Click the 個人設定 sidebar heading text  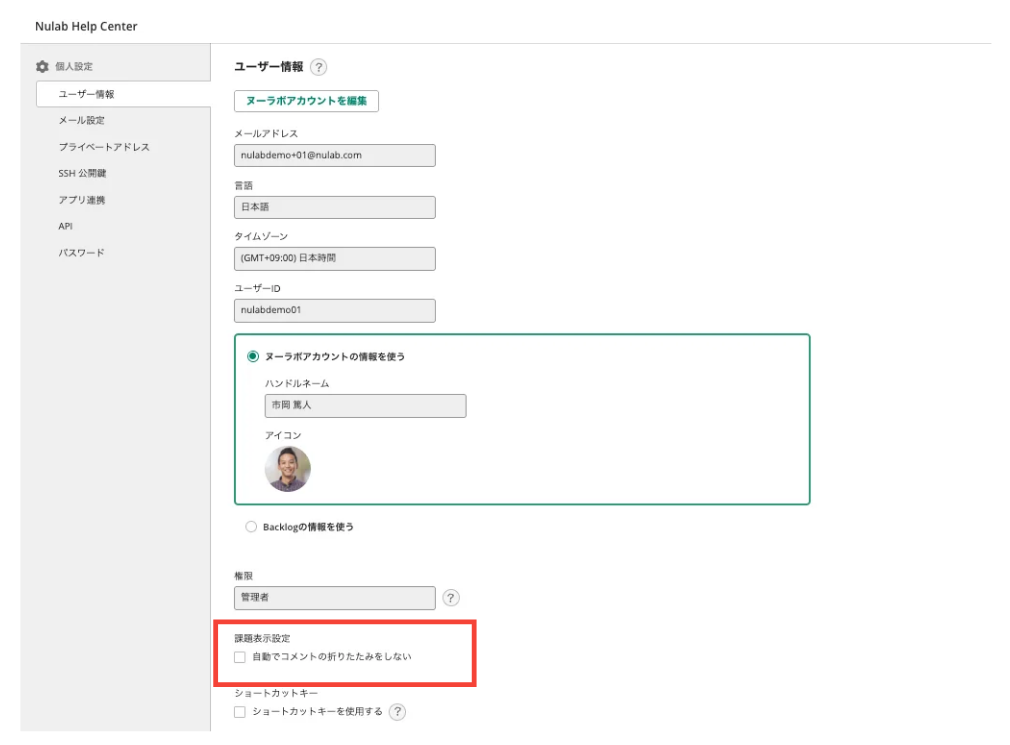click(73, 66)
